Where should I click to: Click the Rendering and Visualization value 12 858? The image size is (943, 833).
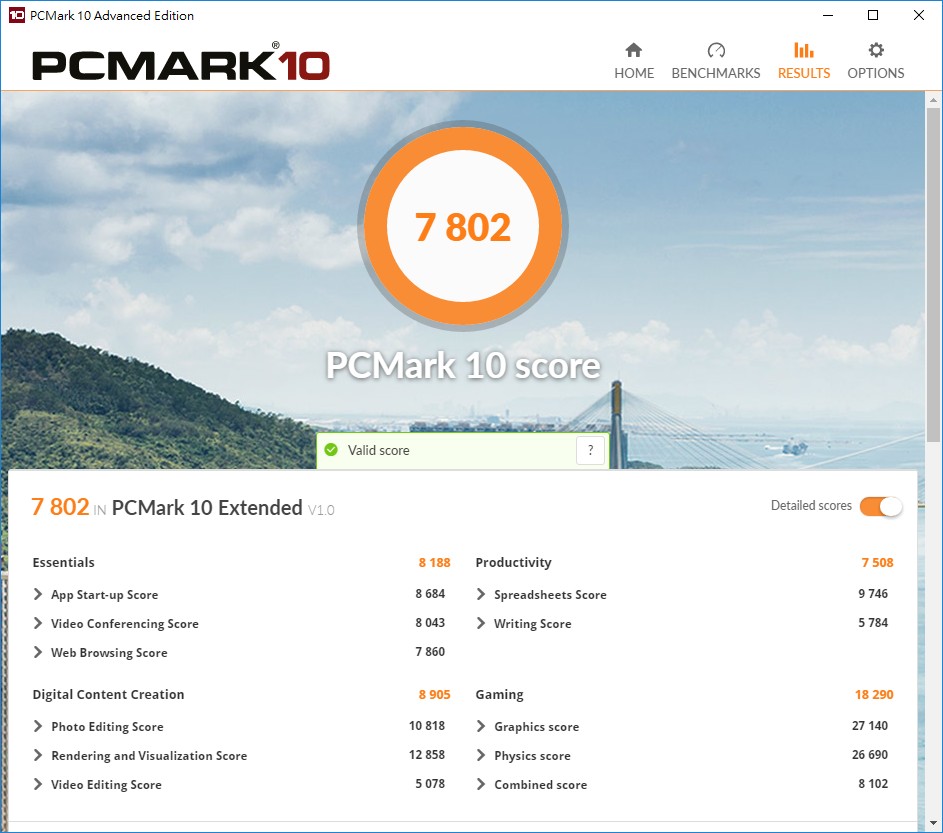[x=427, y=754]
